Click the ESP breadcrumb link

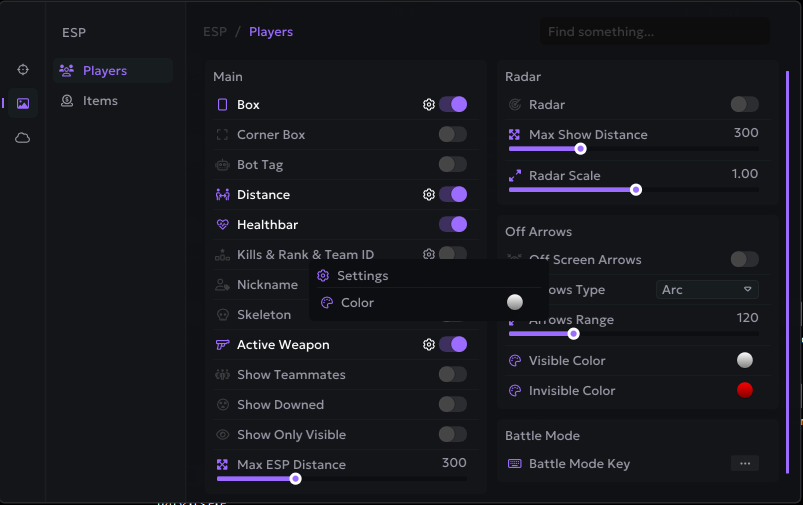pos(215,32)
